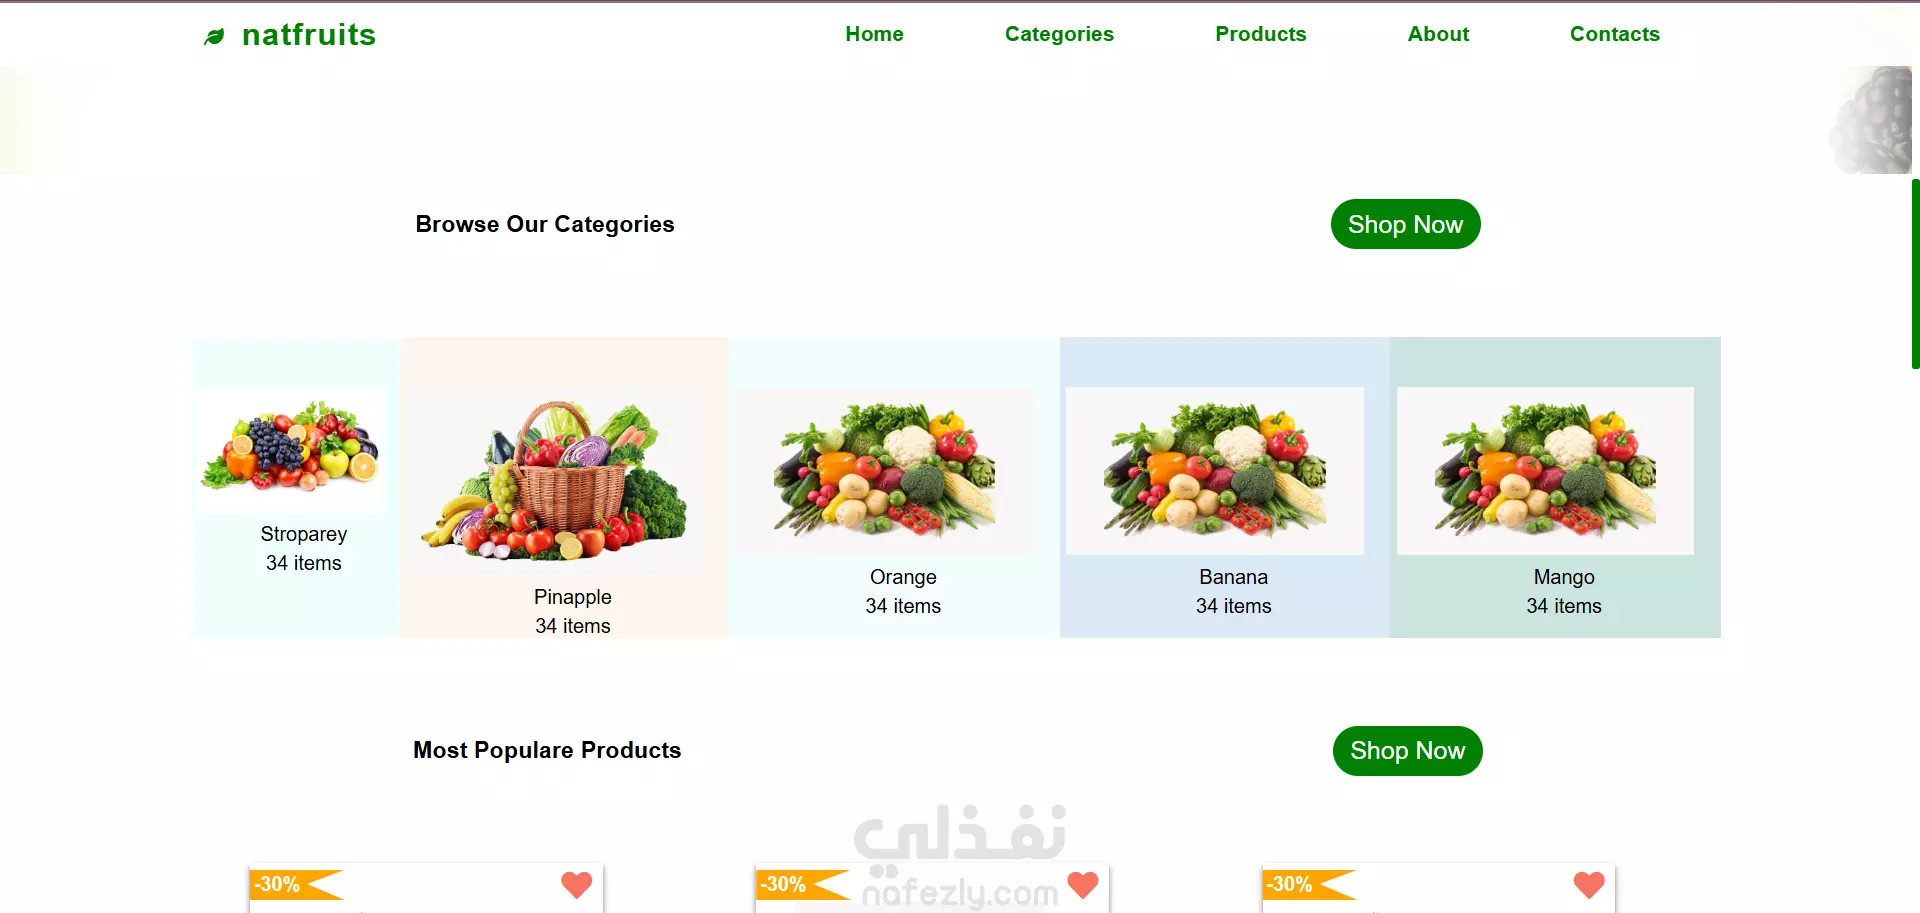Favorite the third product via heart icon

point(1589,885)
